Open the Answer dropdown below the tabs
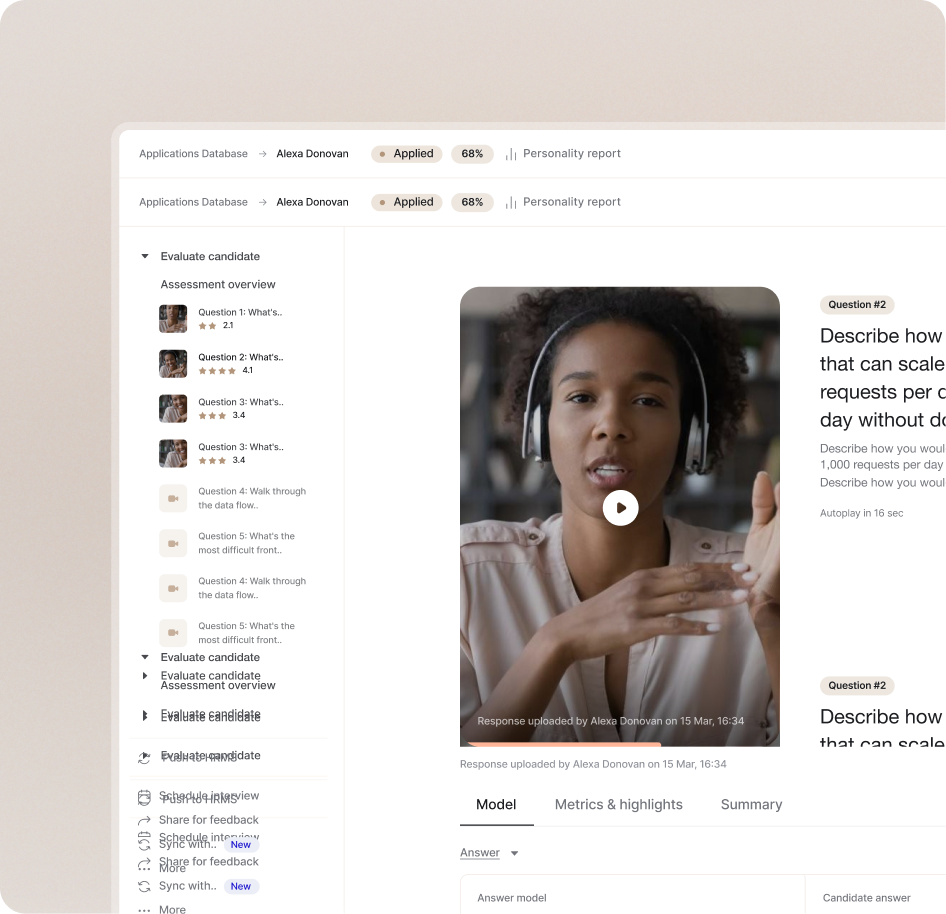Viewport: 946px width, 914px height. pos(515,853)
